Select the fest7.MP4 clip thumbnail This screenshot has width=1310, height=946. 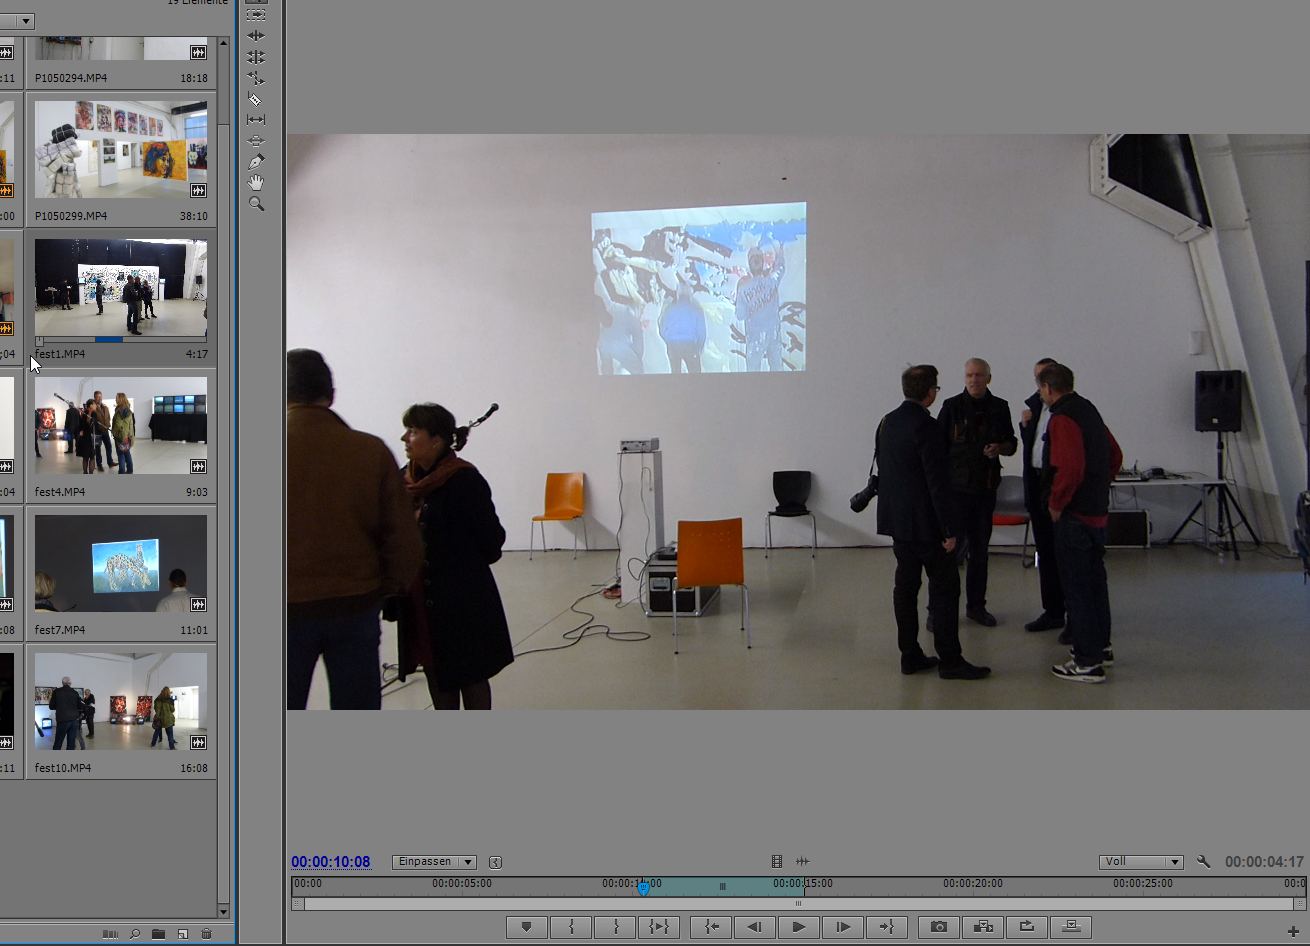tap(121, 563)
